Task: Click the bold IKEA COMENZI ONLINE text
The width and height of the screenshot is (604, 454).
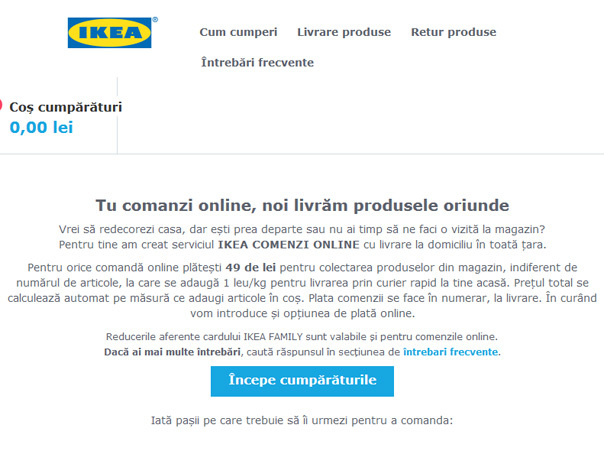Action: point(289,245)
